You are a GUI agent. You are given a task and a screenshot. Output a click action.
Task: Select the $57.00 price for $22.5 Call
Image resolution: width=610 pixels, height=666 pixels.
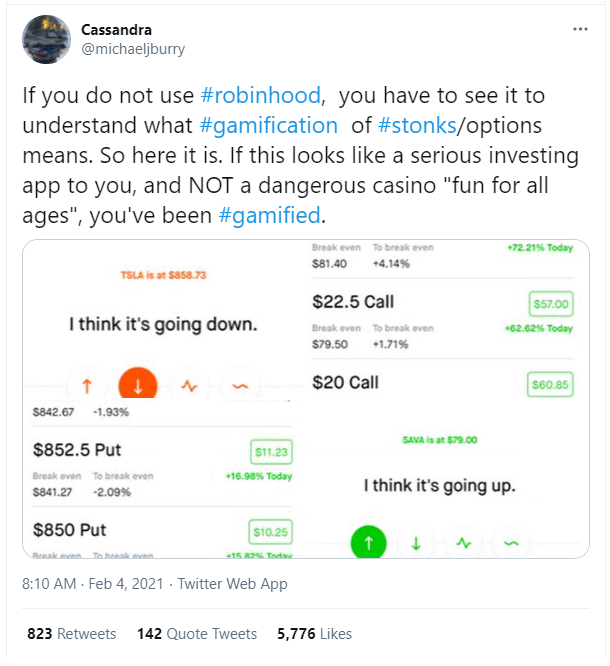coord(550,303)
